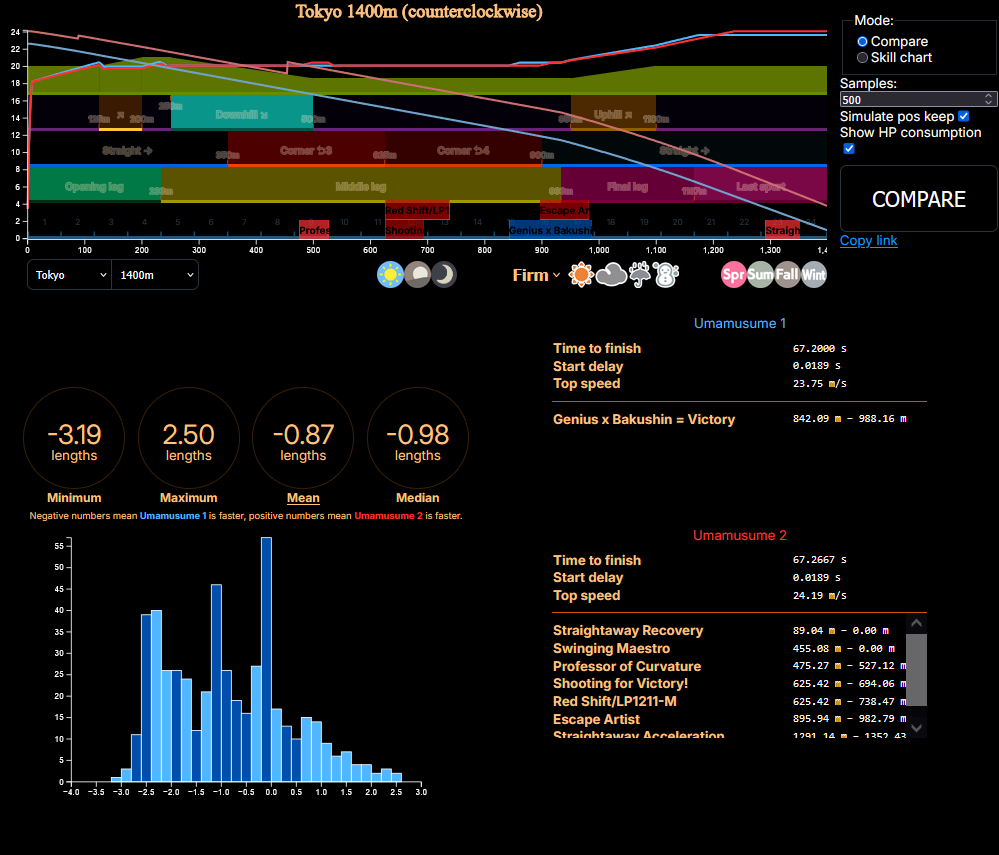Click the Red Shift/LP1 skill marker on chart
This screenshot has height=855, width=999.
[x=417, y=210]
